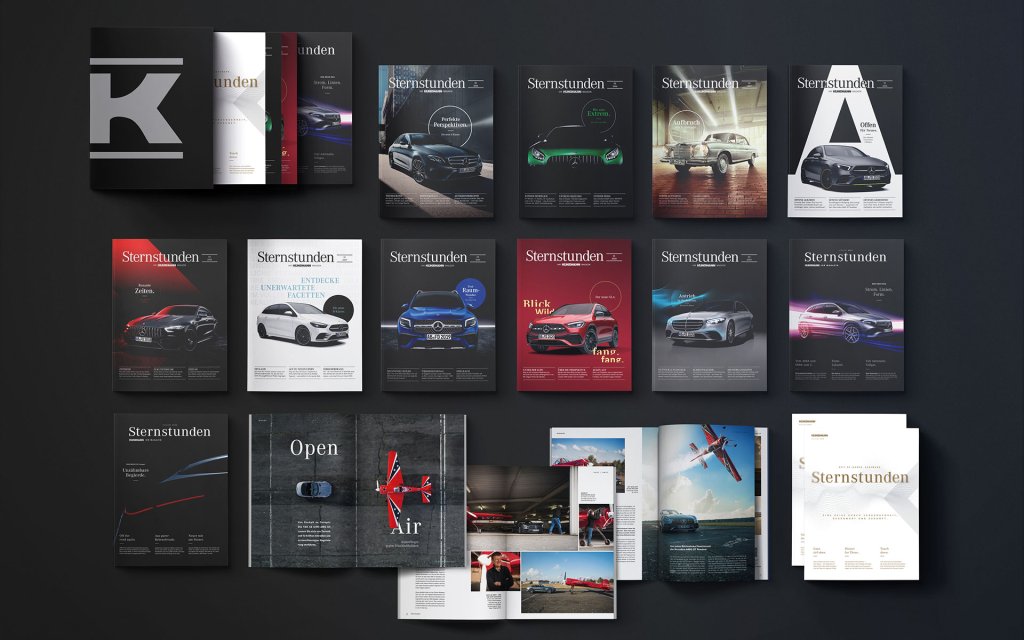
Task: Click the silver sedan cover with blue streak
Action: (709, 315)
